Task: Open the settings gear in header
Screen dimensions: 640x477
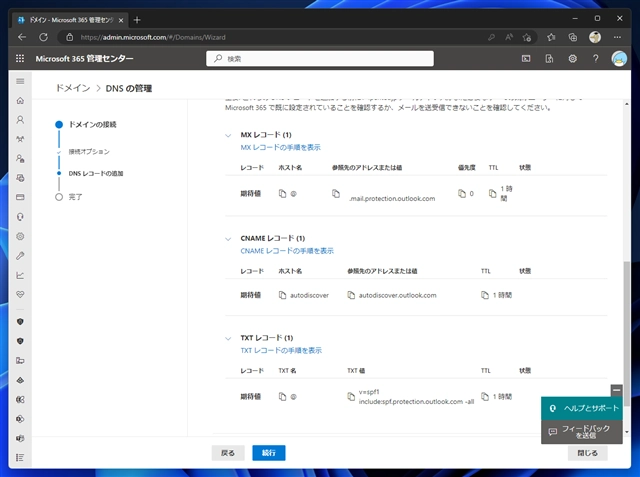Action: (x=573, y=59)
